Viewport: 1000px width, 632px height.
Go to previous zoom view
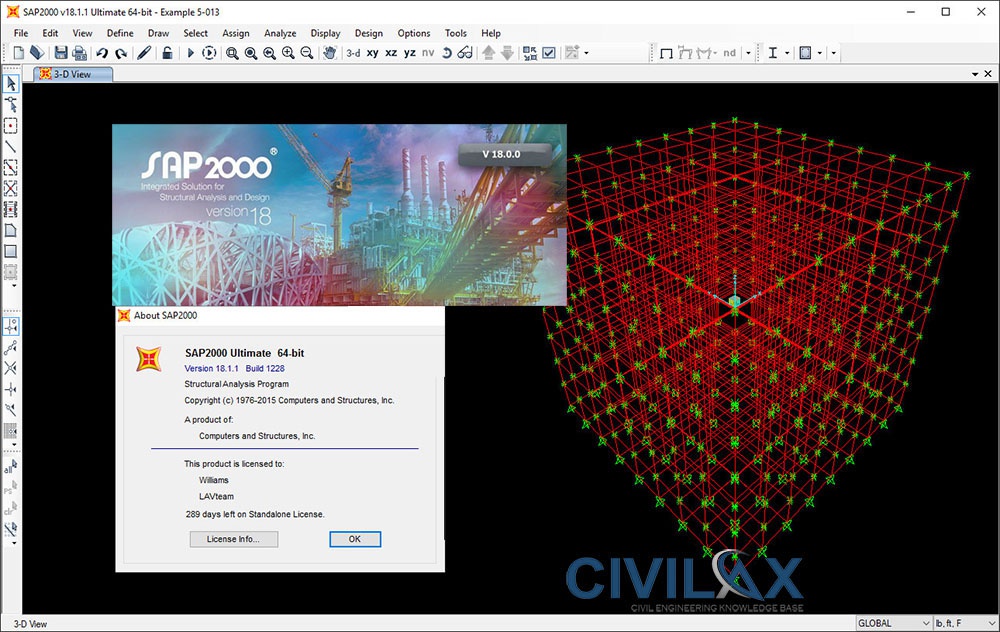(270, 53)
